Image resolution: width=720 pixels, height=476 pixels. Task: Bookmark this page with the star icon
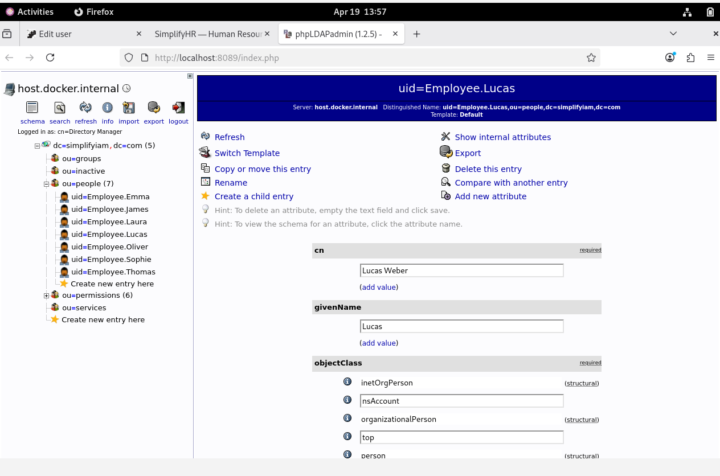[591, 57]
